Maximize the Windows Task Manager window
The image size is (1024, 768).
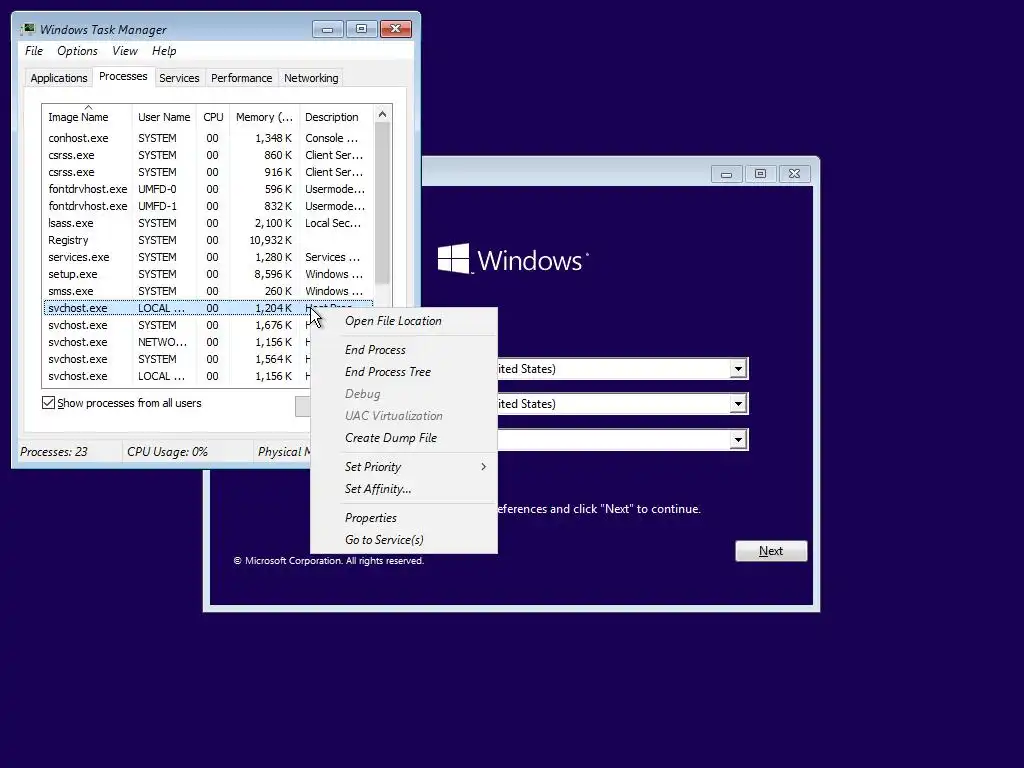pyautogui.click(x=361, y=29)
